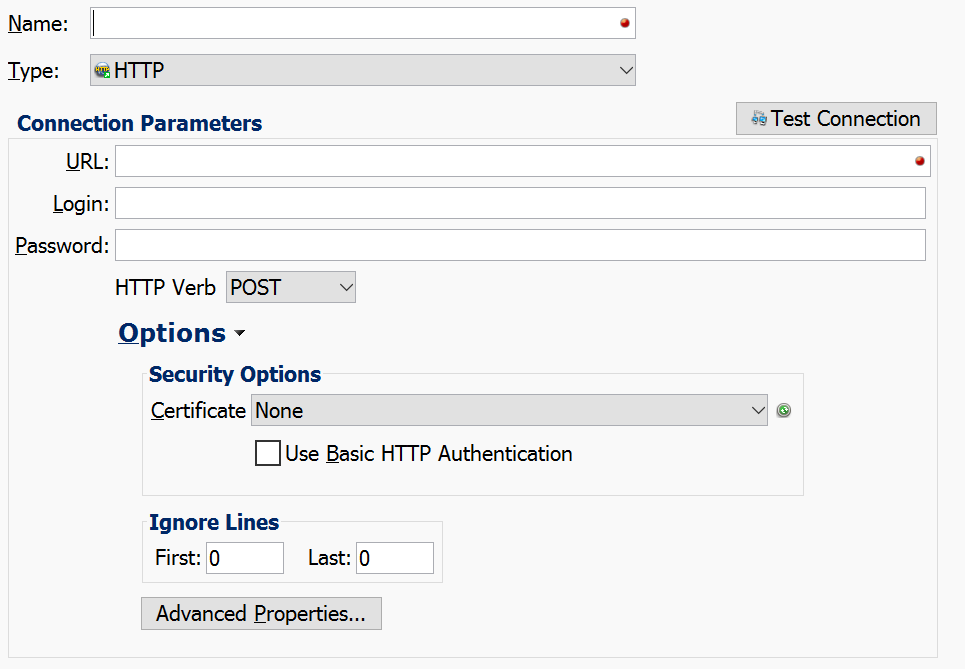Image resolution: width=965 pixels, height=669 pixels.
Task: Click the Type dropdown arrow
Action: tap(626, 70)
